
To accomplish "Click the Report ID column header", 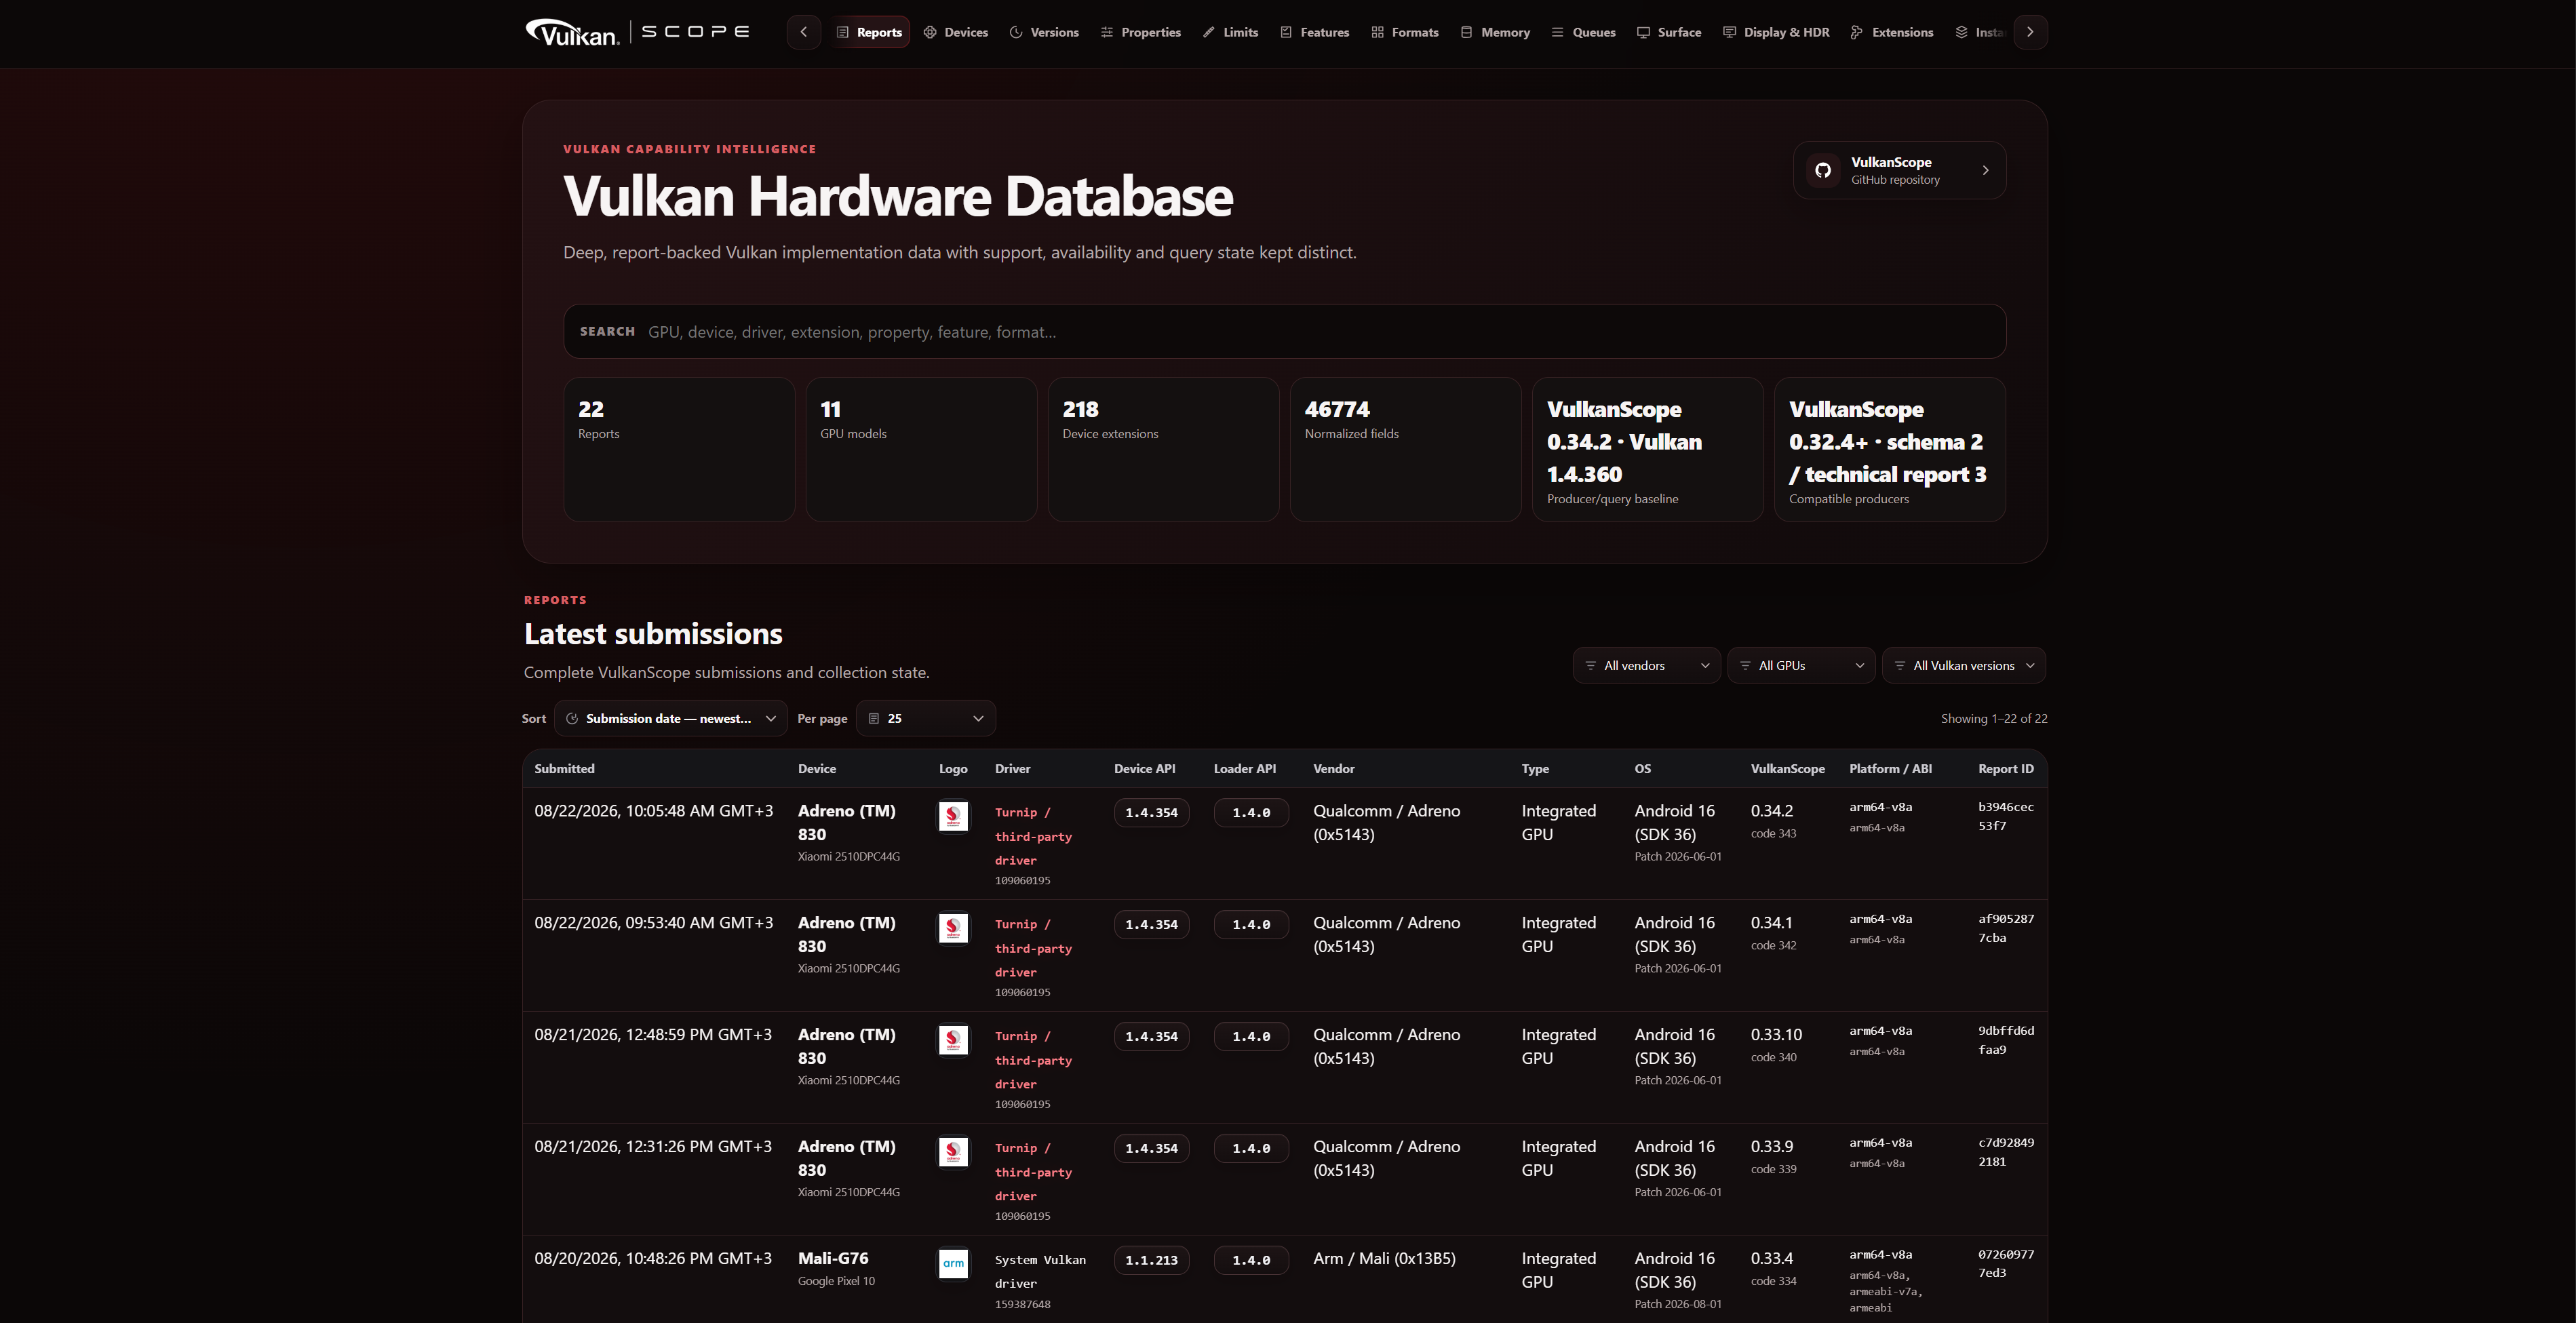I will click(x=2005, y=768).
